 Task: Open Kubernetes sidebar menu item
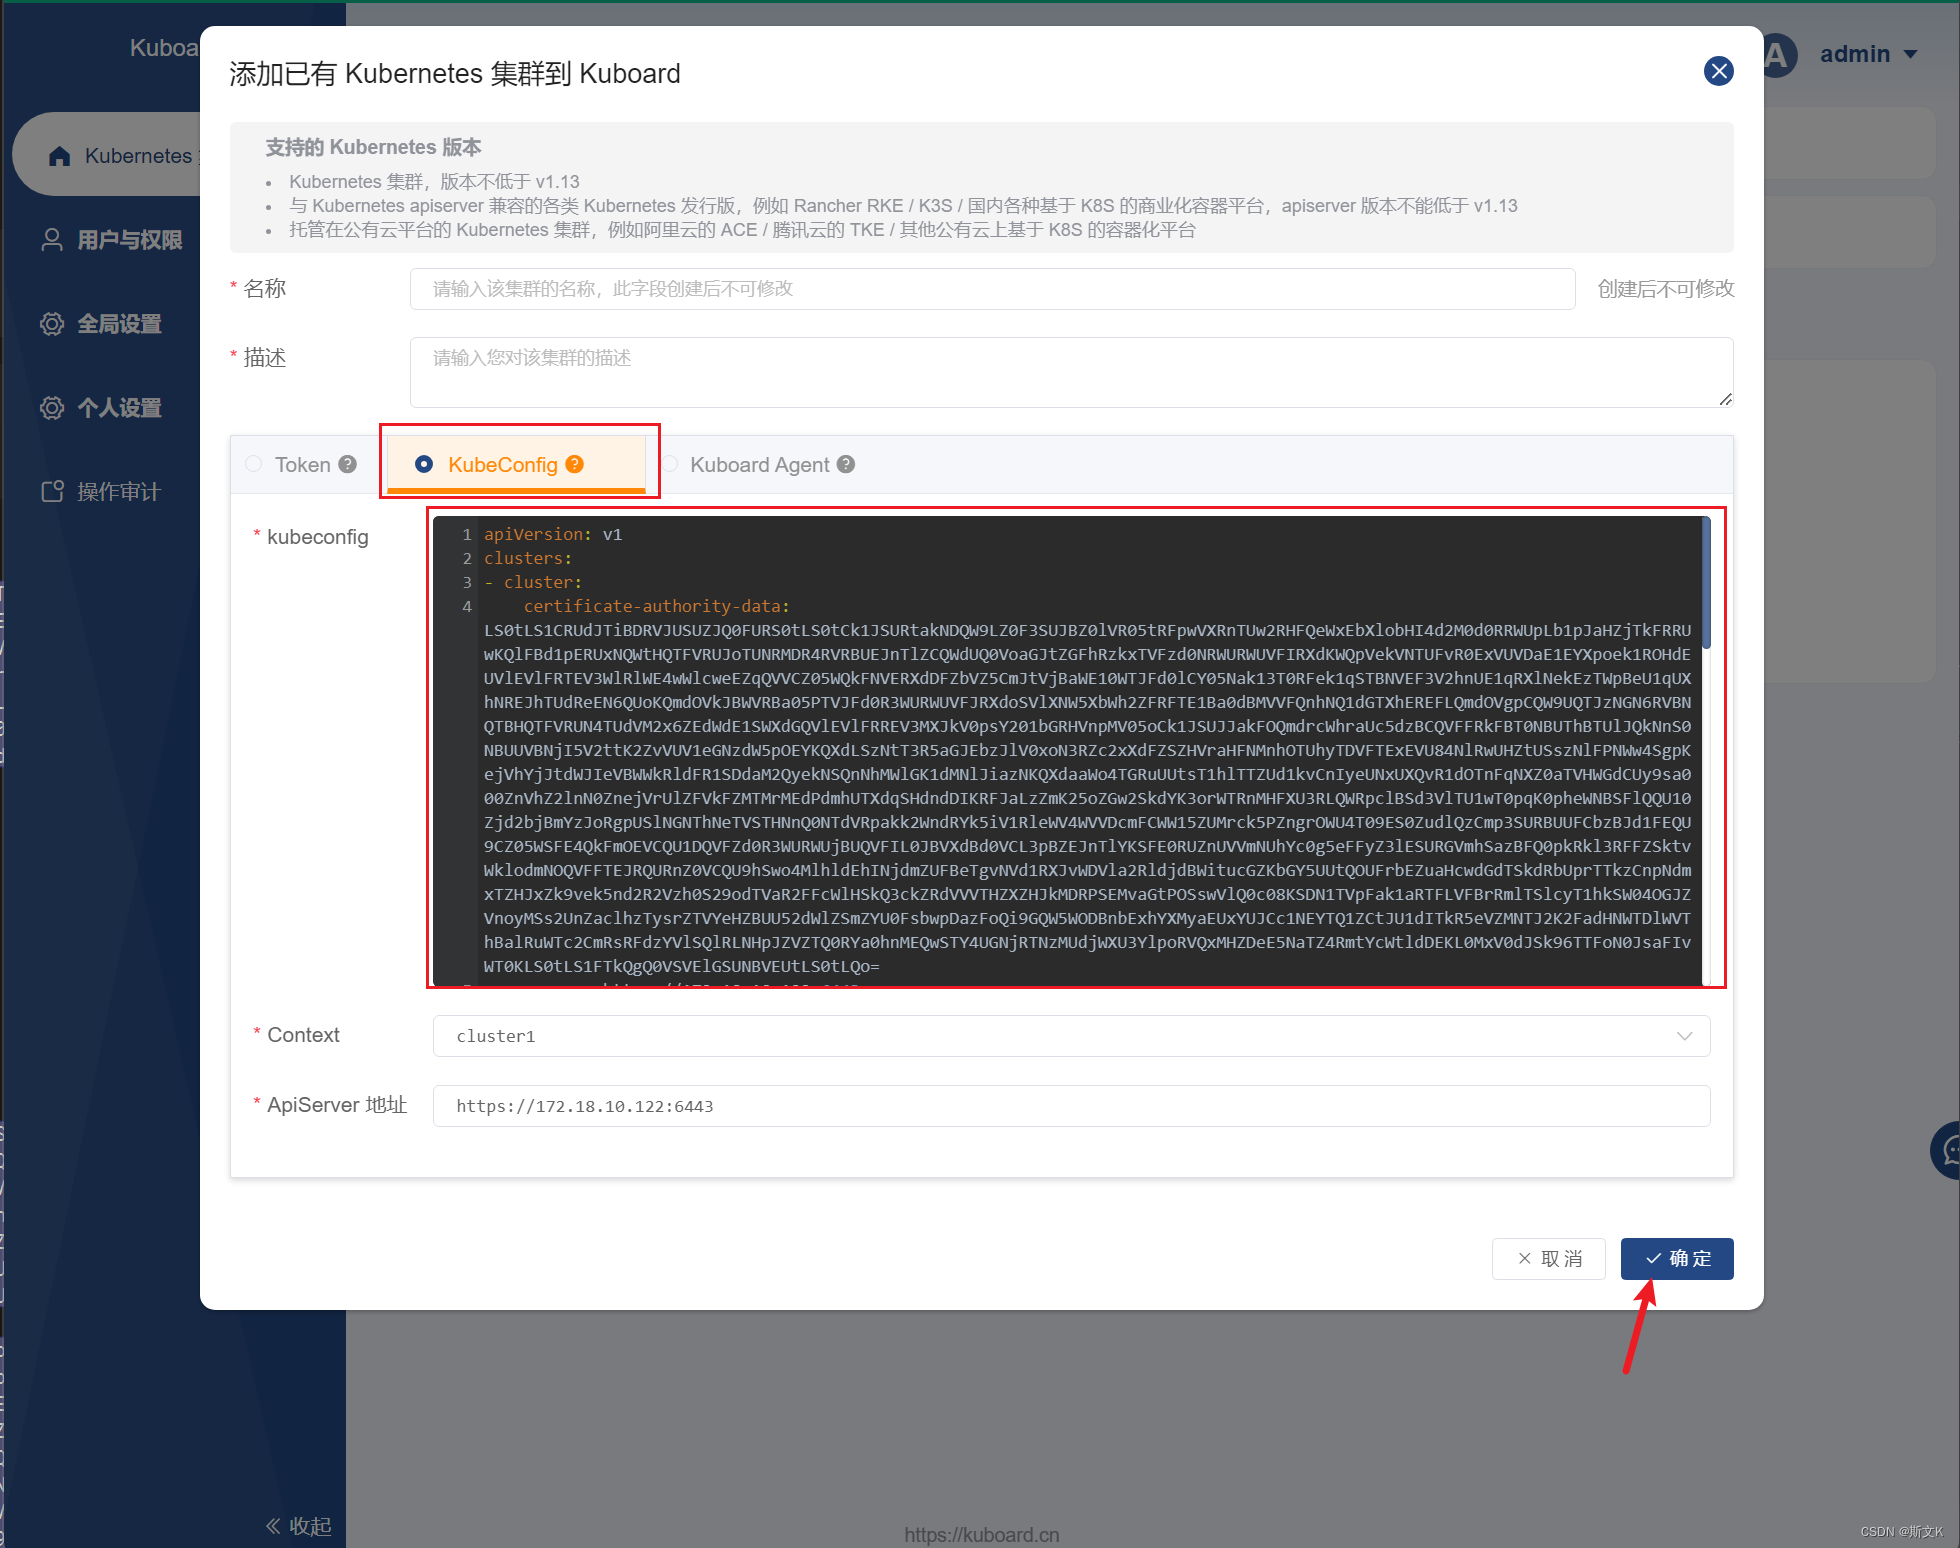108,155
